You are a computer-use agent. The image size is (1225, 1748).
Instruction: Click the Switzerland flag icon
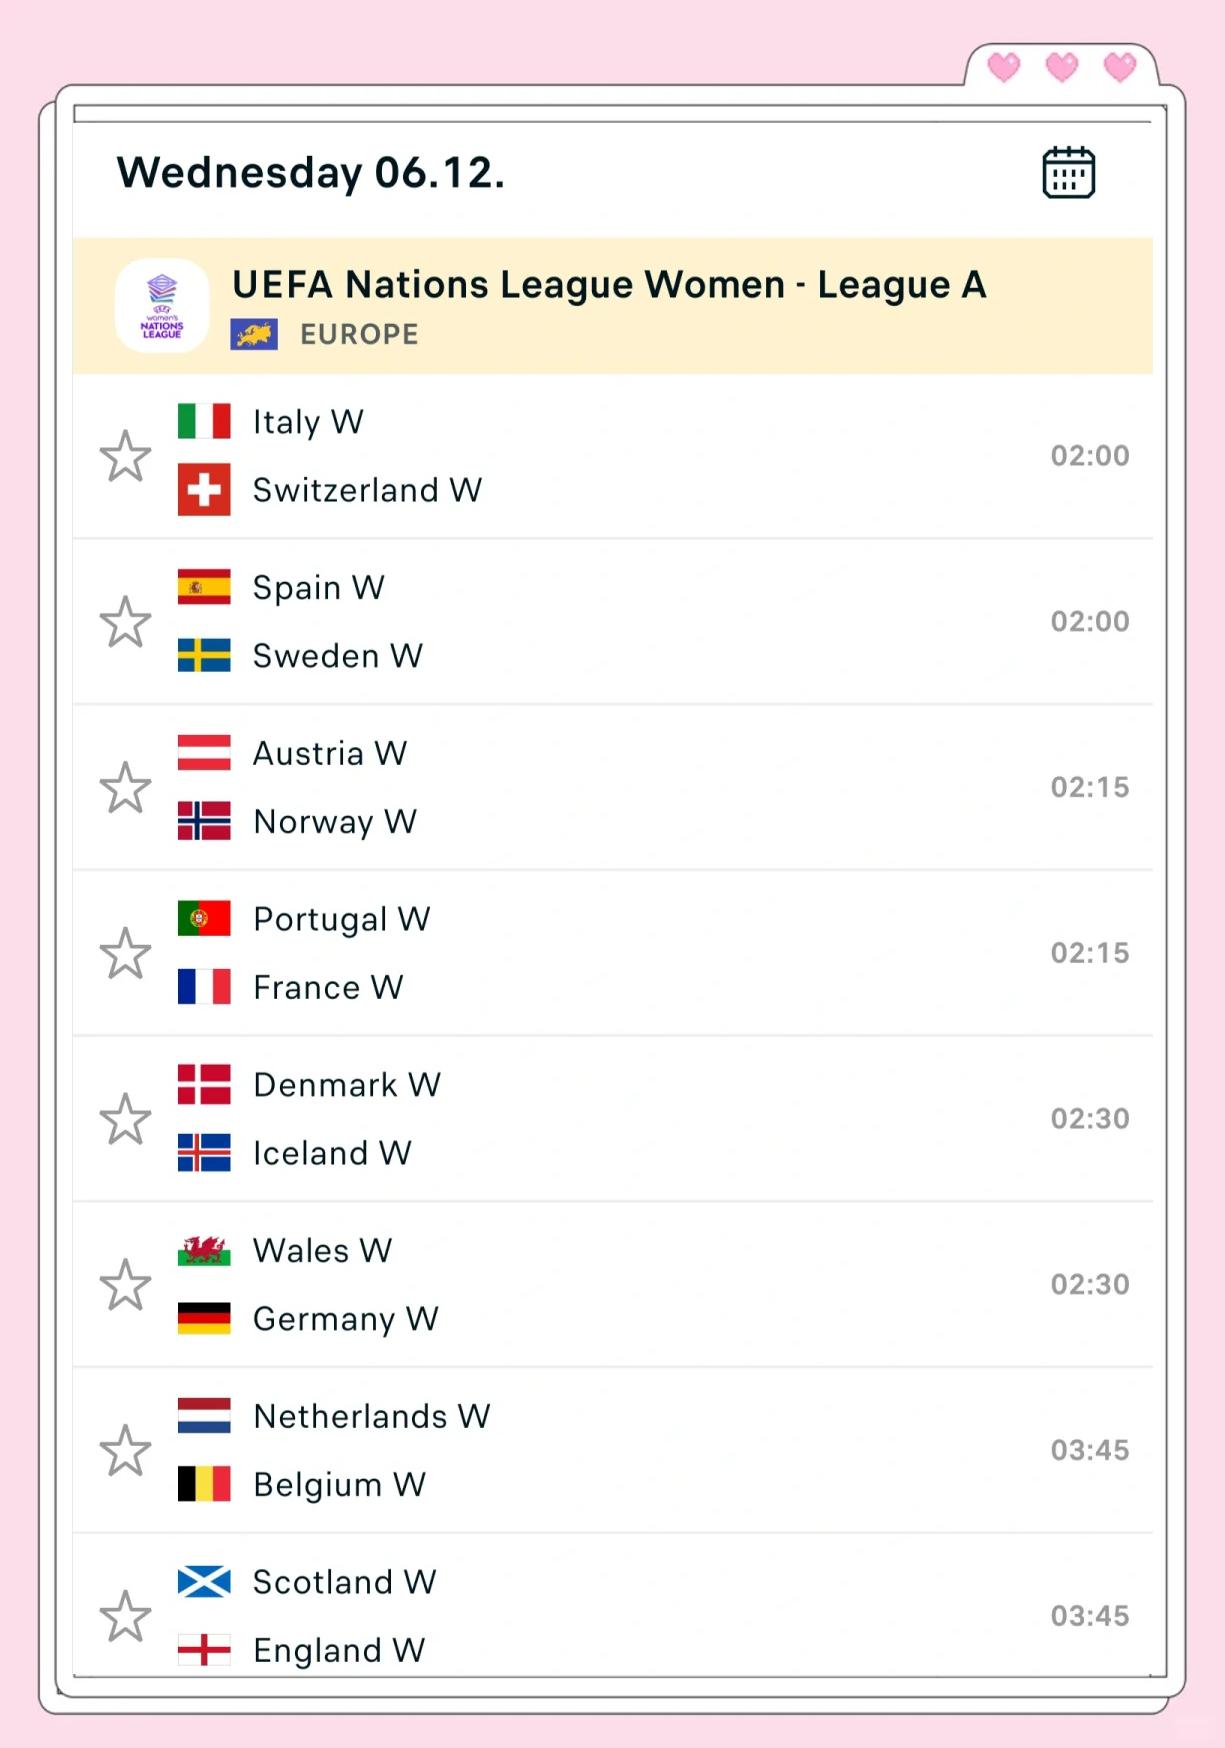pos(204,490)
